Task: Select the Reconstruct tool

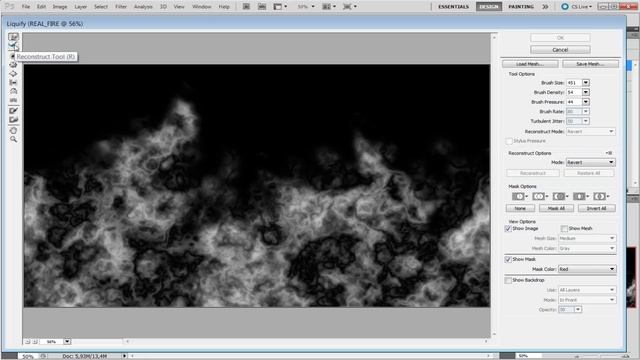Action: (x=13, y=46)
